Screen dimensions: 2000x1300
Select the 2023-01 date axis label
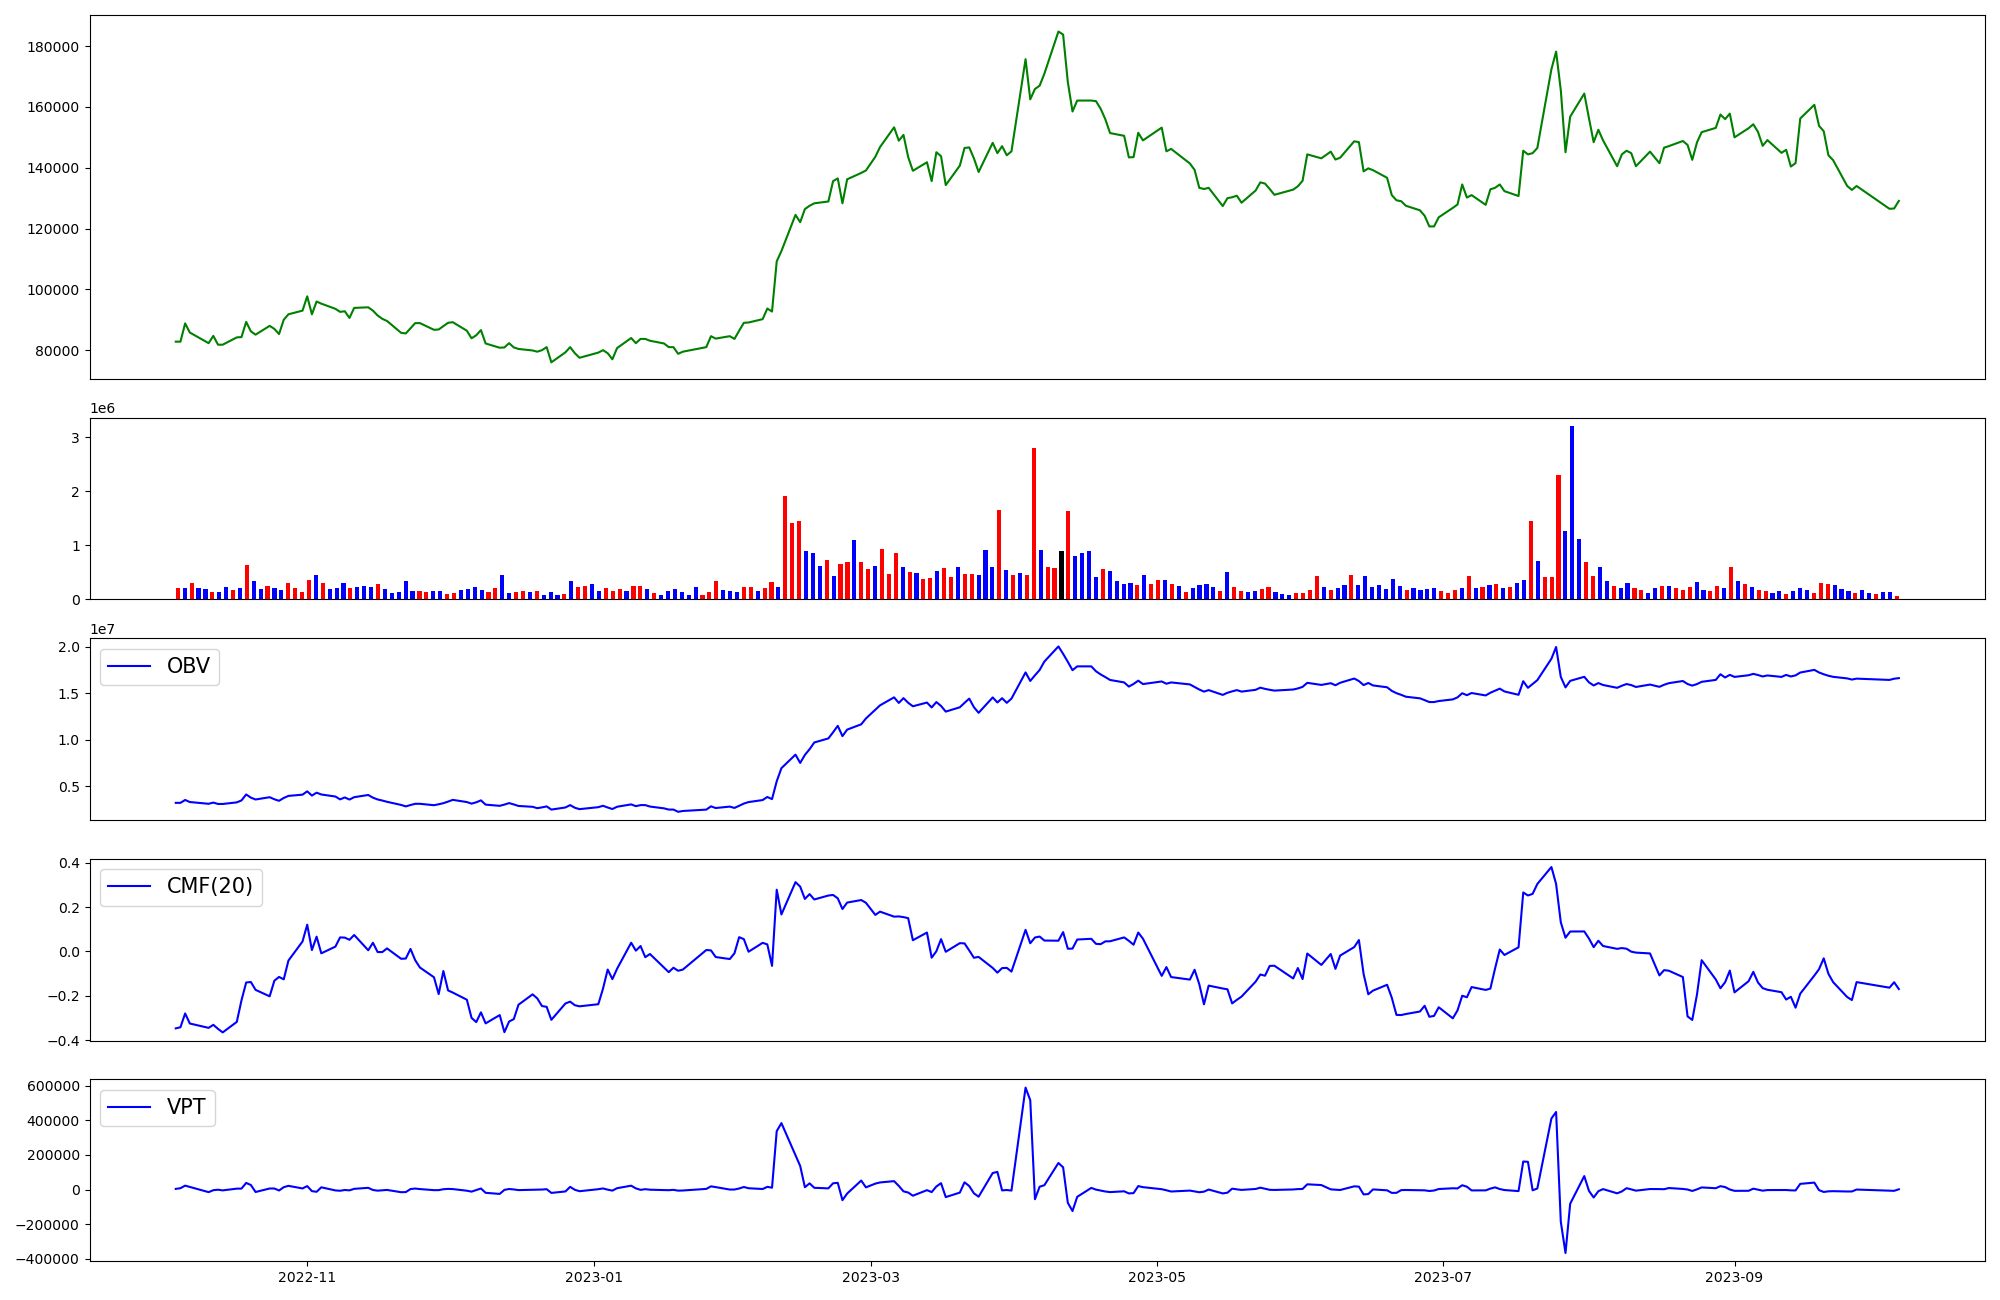[x=594, y=1277]
